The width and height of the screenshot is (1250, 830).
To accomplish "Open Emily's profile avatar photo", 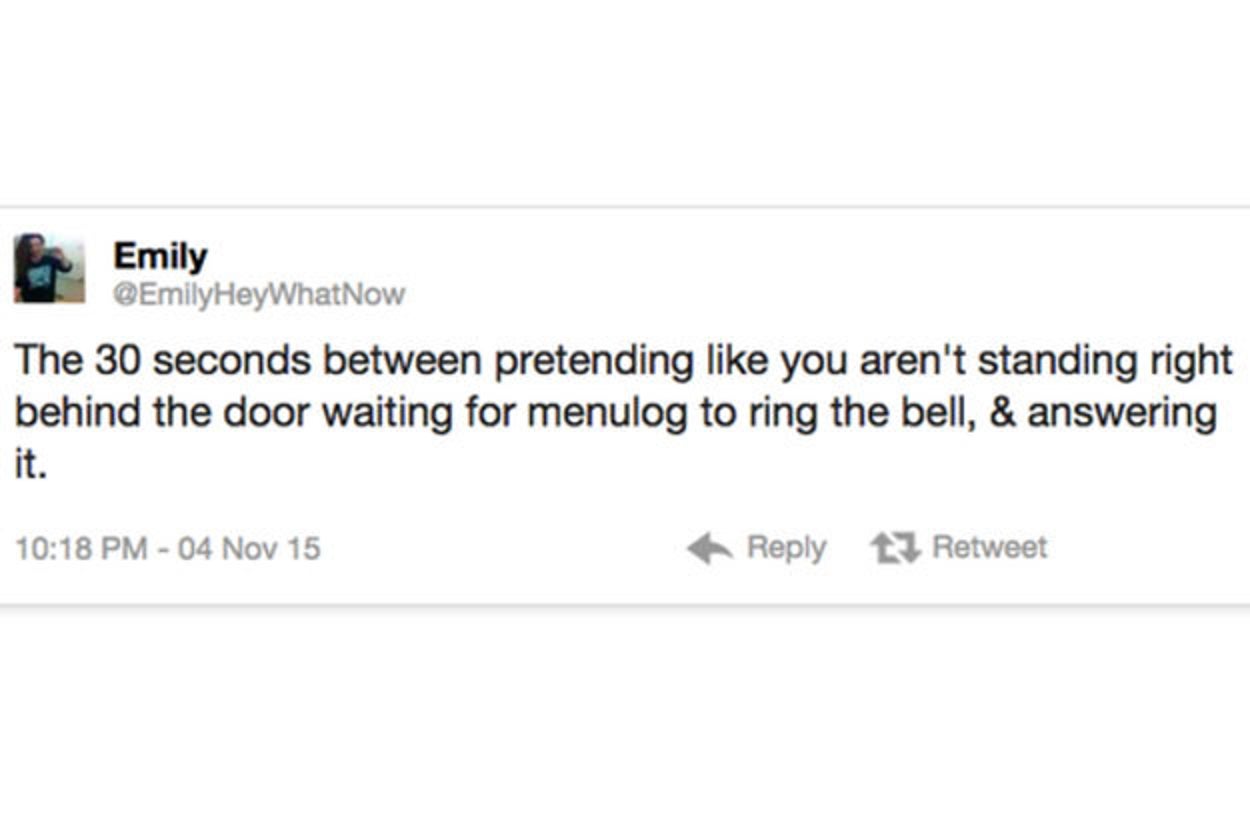I will point(49,268).
